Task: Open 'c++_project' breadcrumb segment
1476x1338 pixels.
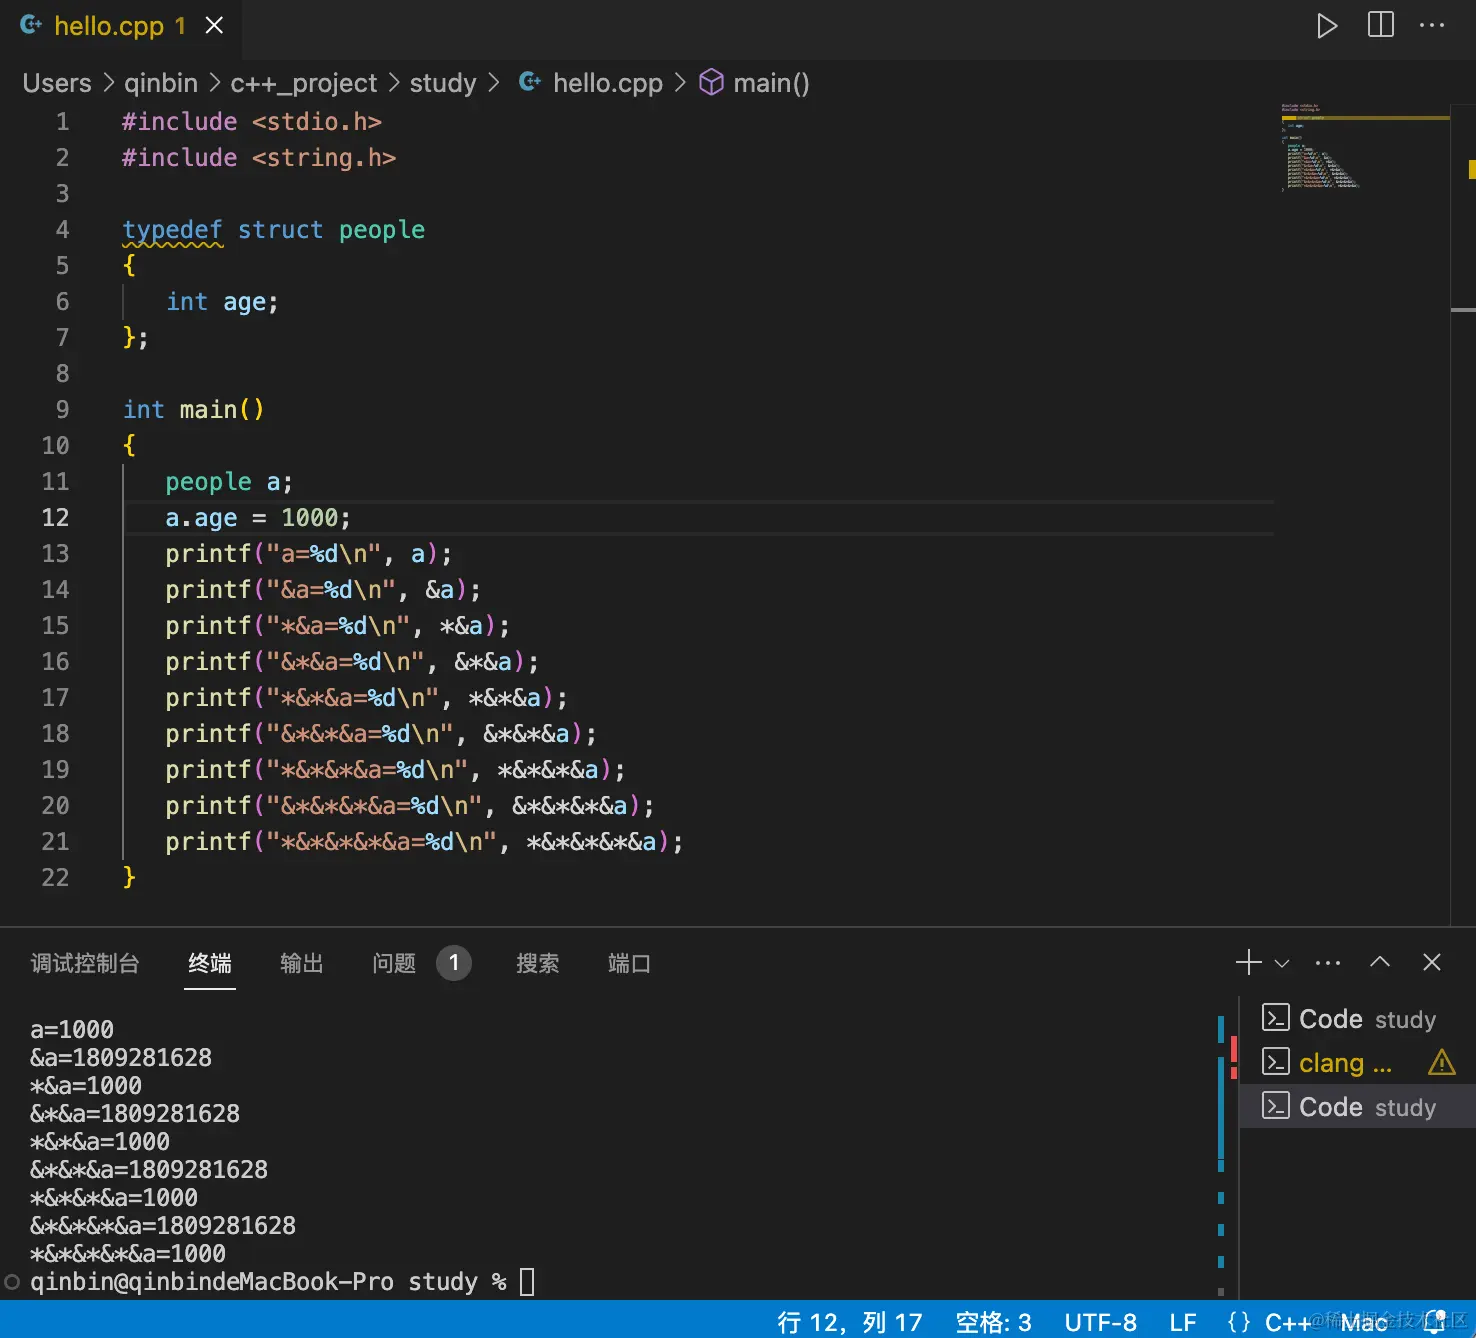Action: (x=304, y=83)
